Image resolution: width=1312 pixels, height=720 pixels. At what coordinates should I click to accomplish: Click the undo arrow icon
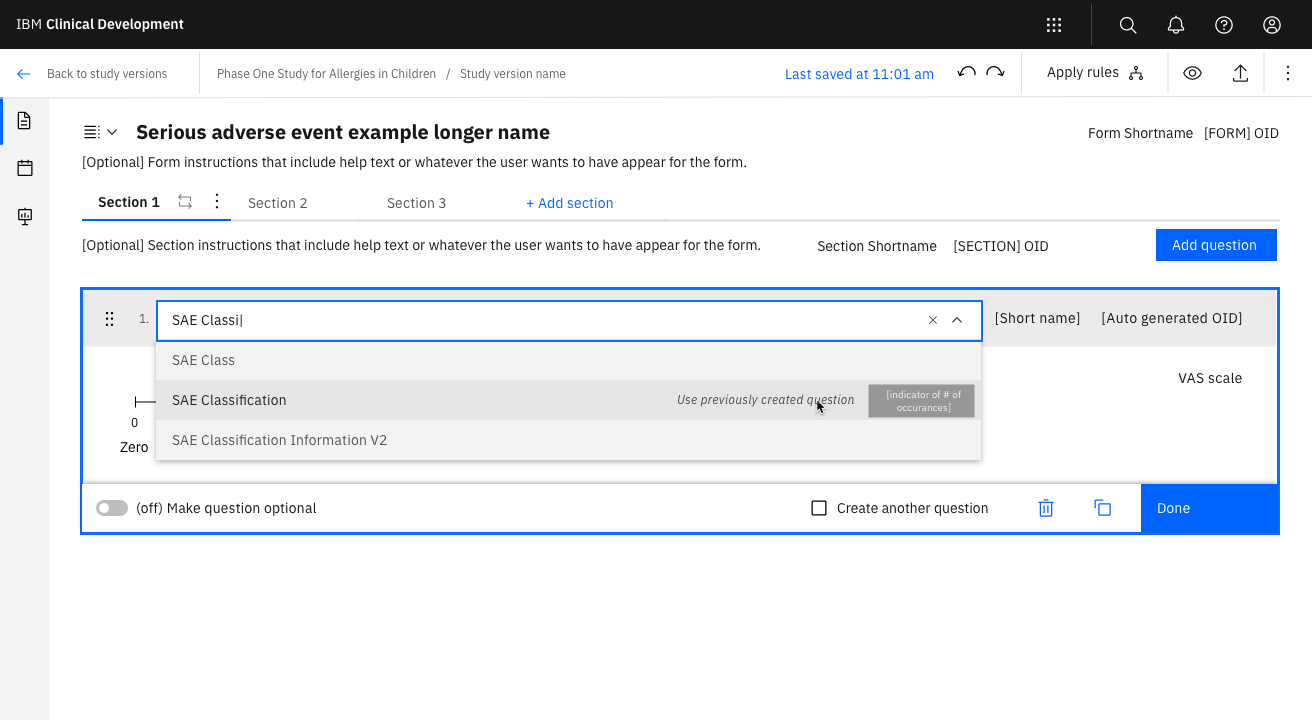[966, 73]
